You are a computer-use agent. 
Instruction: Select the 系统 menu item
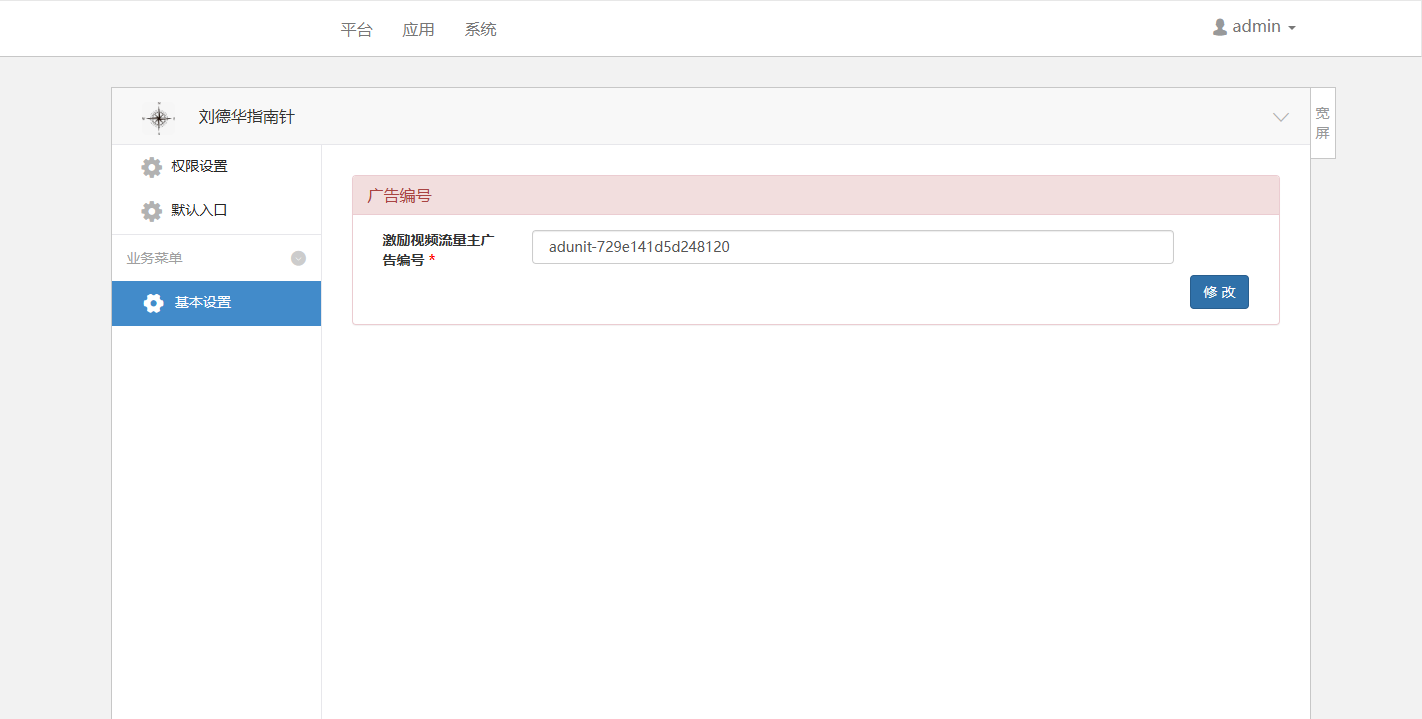pyautogui.click(x=480, y=29)
